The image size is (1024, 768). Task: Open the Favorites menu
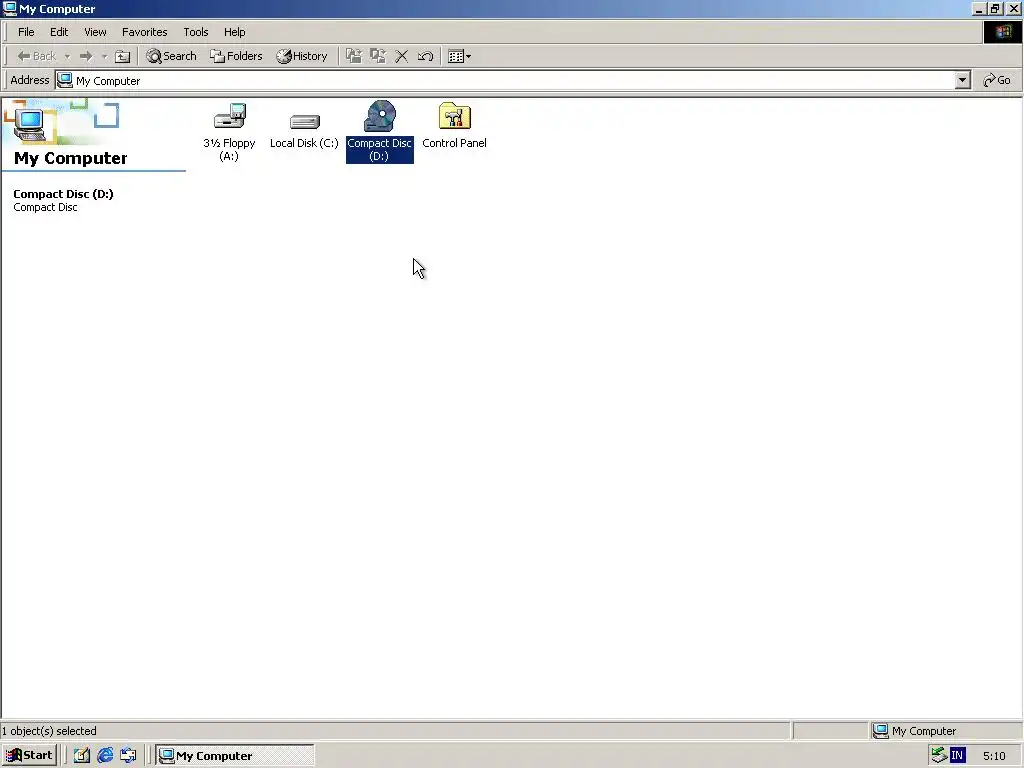145,32
